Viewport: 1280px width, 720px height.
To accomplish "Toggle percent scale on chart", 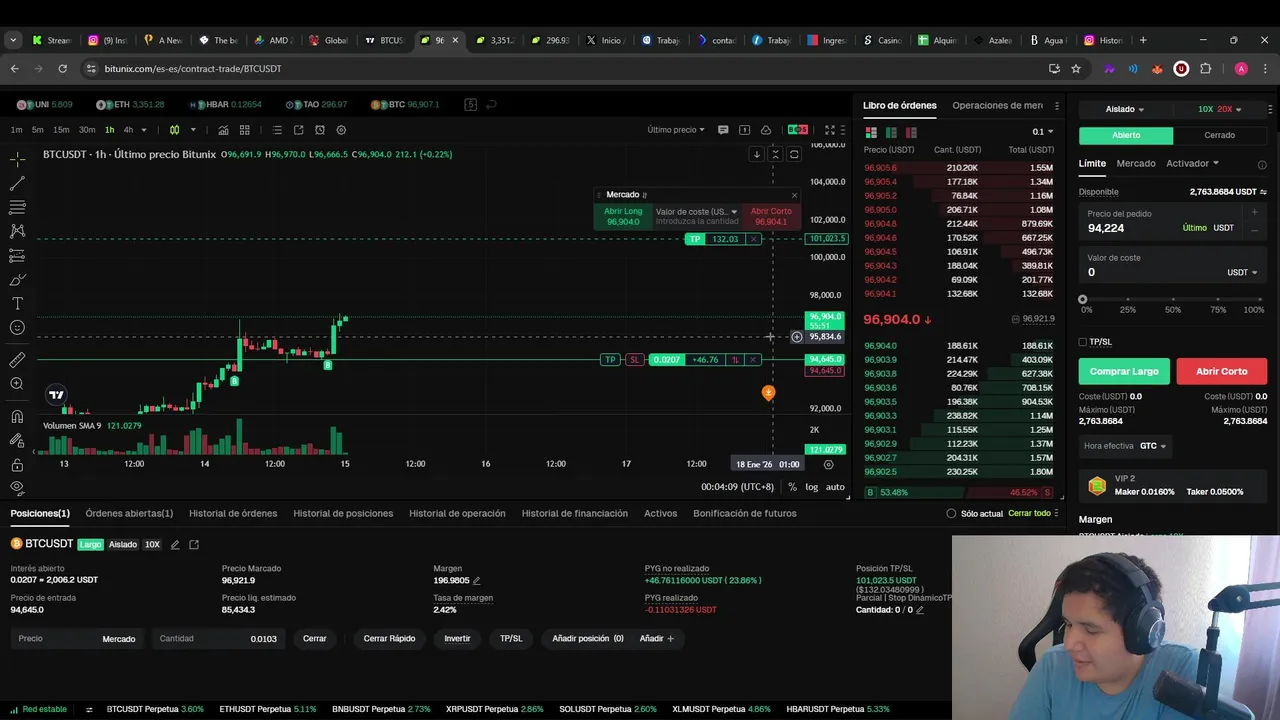I will click(x=792, y=487).
